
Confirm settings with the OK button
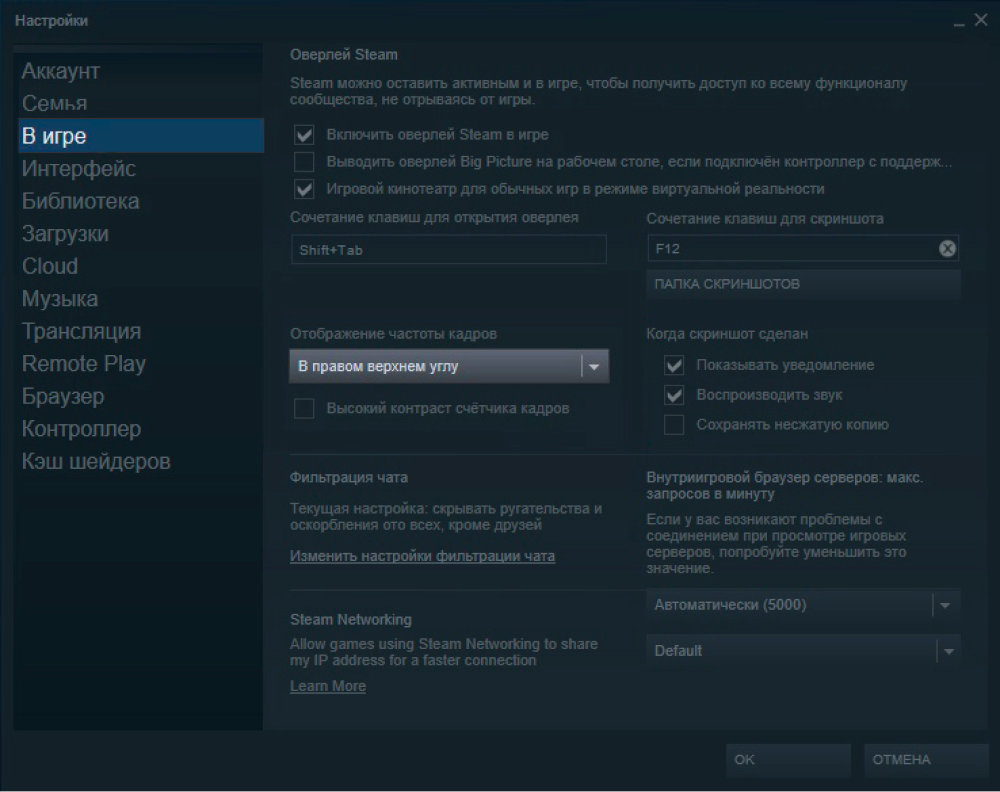point(788,760)
